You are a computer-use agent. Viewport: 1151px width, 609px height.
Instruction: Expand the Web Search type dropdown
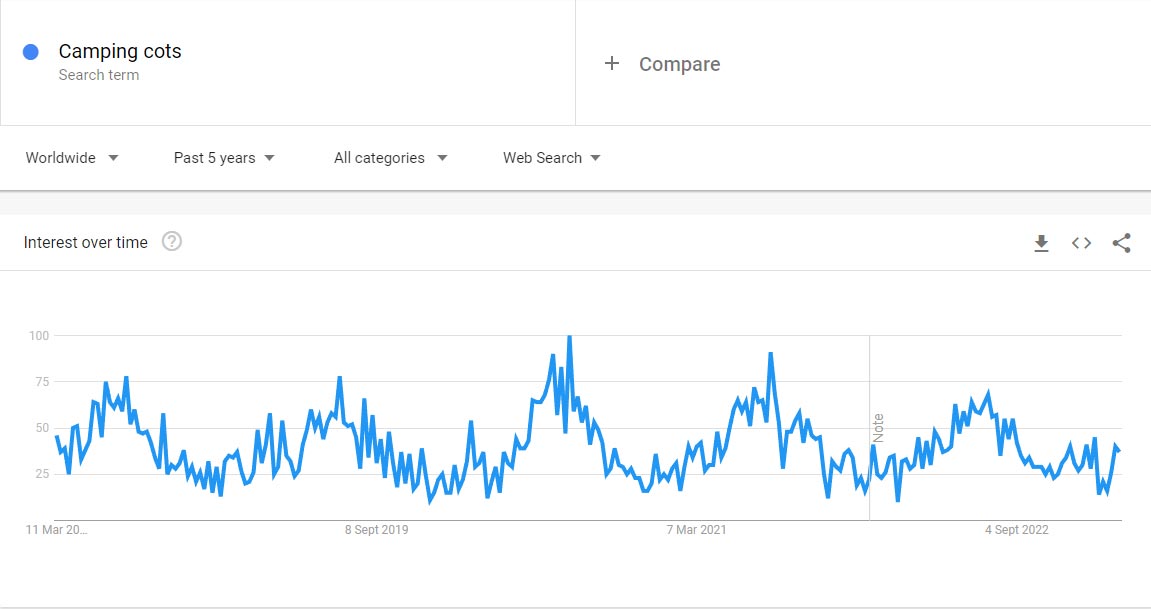click(x=551, y=158)
